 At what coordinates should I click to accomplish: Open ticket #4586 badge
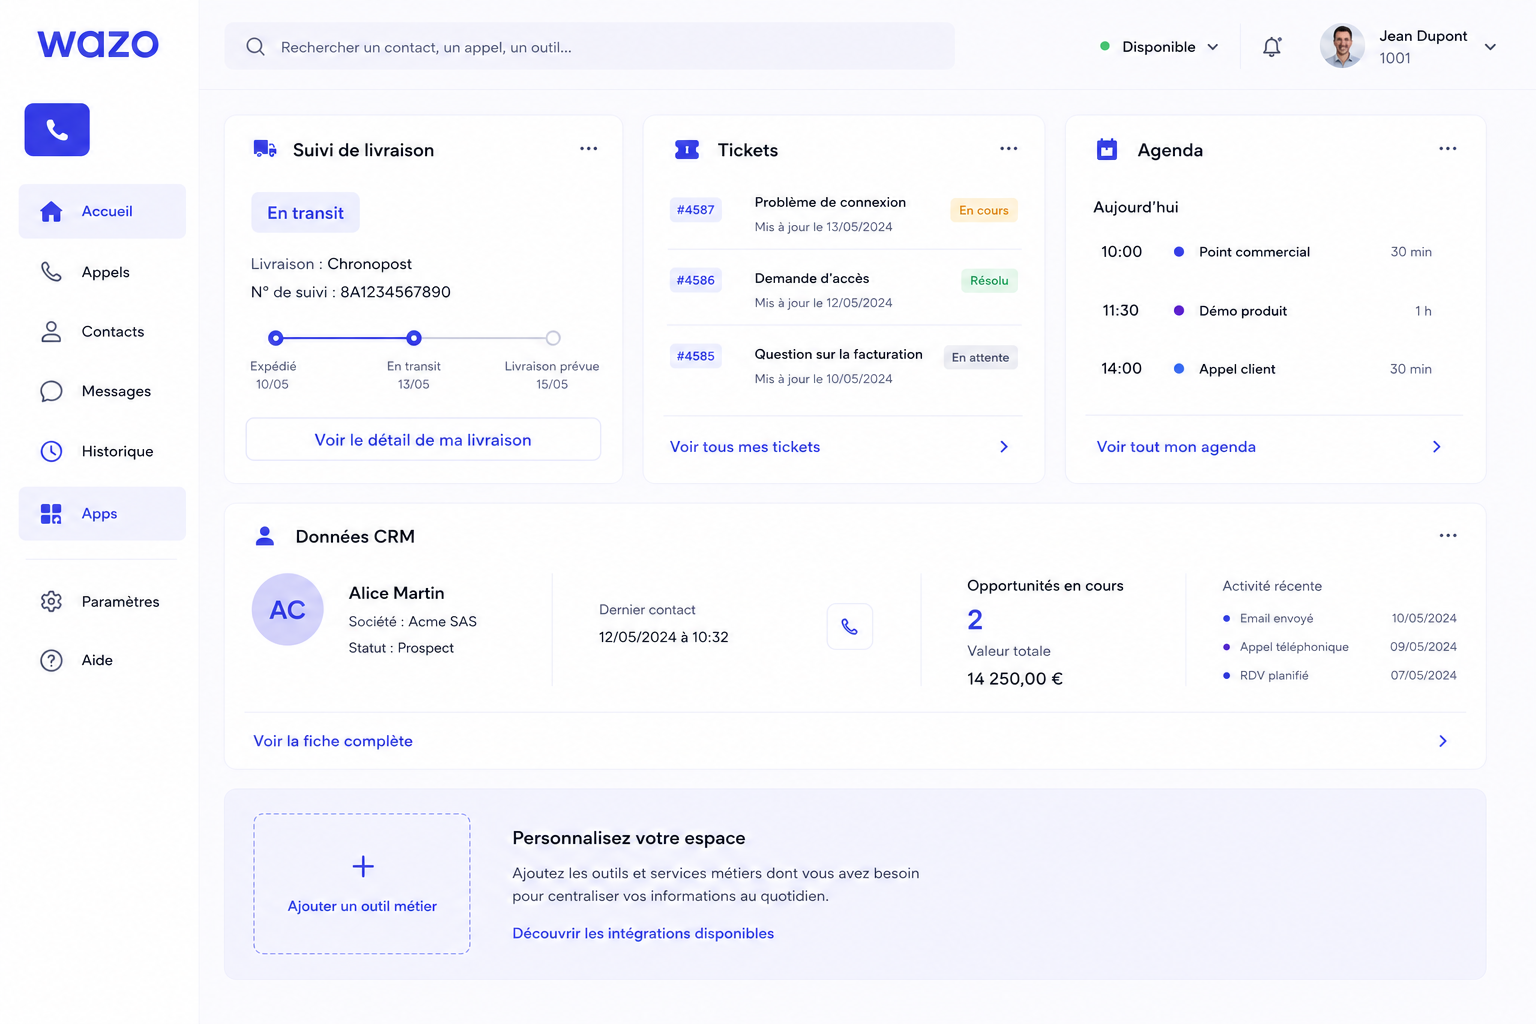696,280
